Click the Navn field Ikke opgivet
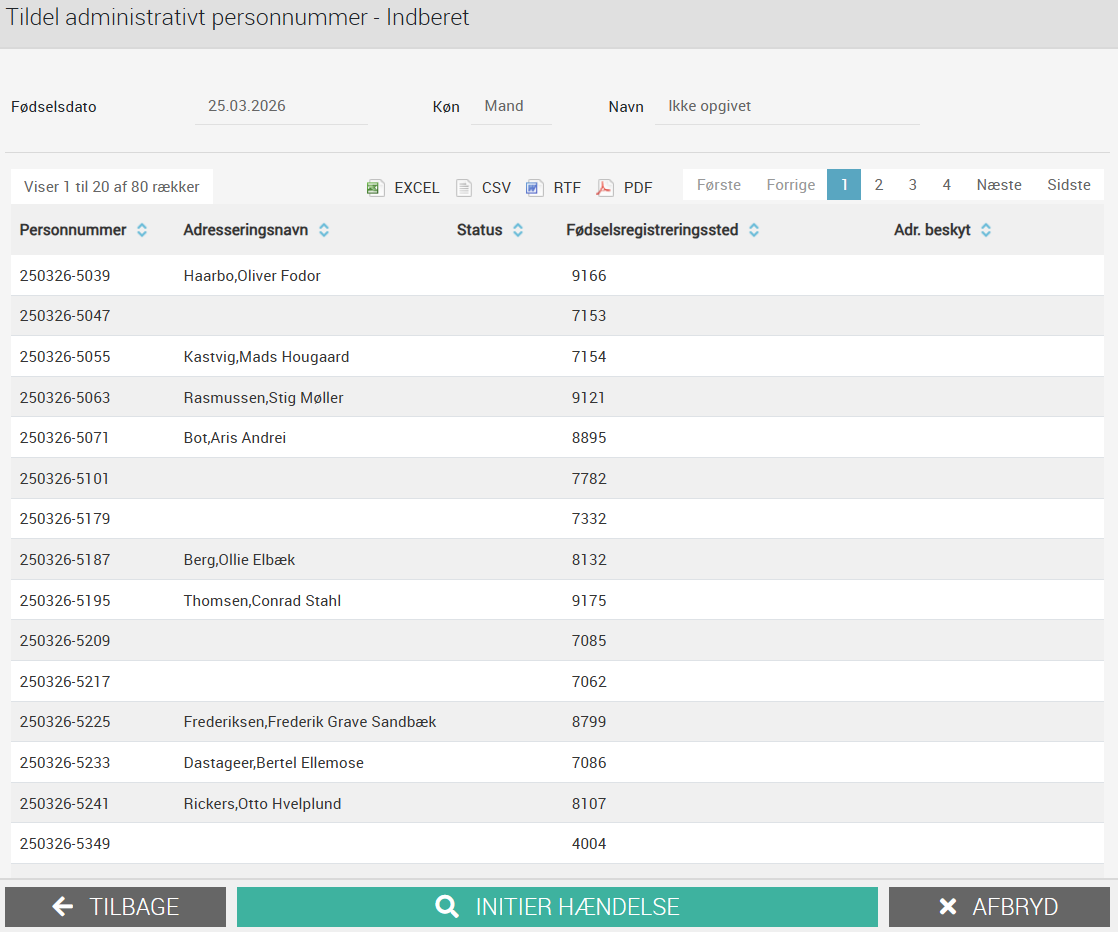Screen dimensions: 1118x932 point(787,106)
